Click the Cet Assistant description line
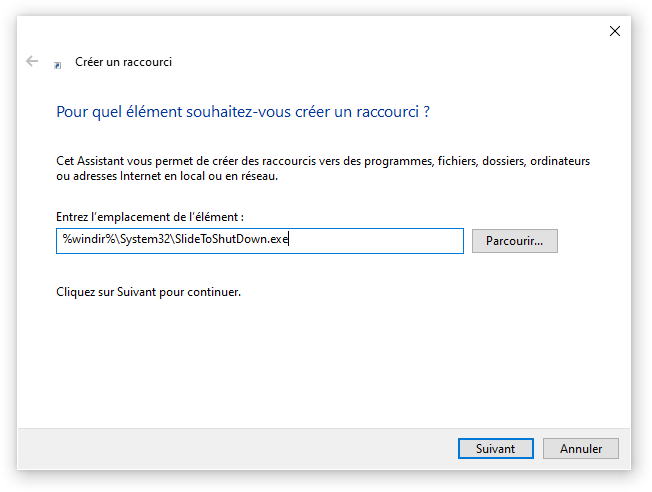Image resolution: width=652 pixels, height=492 pixels. [323, 161]
